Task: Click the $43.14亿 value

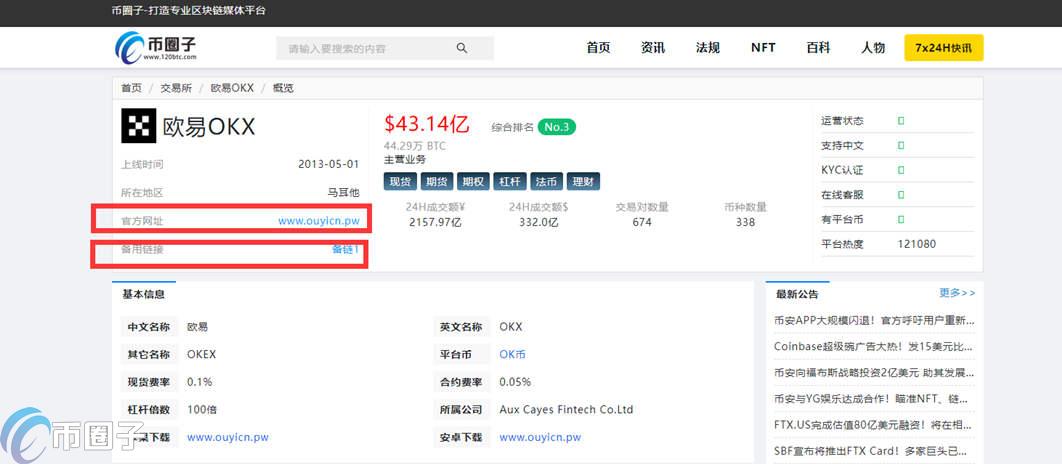Action: click(427, 124)
